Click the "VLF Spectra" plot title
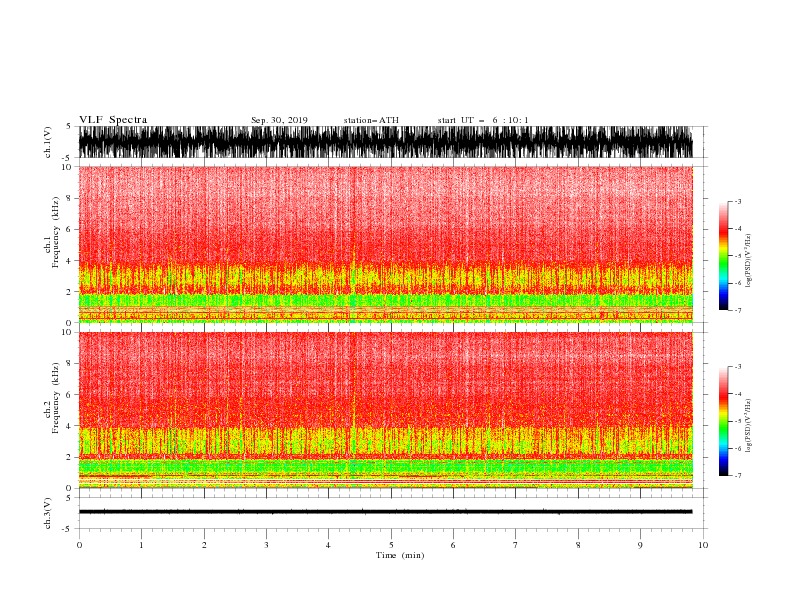The height and width of the screenshot is (612, 792). coord(113,120)
